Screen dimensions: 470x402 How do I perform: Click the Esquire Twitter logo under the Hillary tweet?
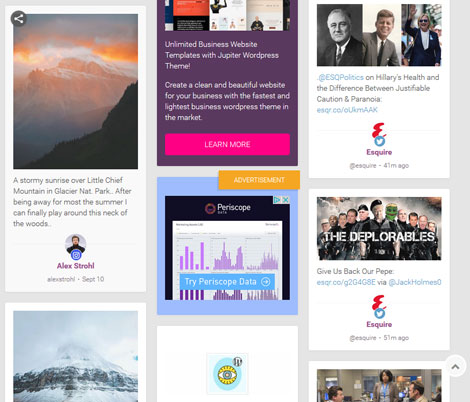379,135
